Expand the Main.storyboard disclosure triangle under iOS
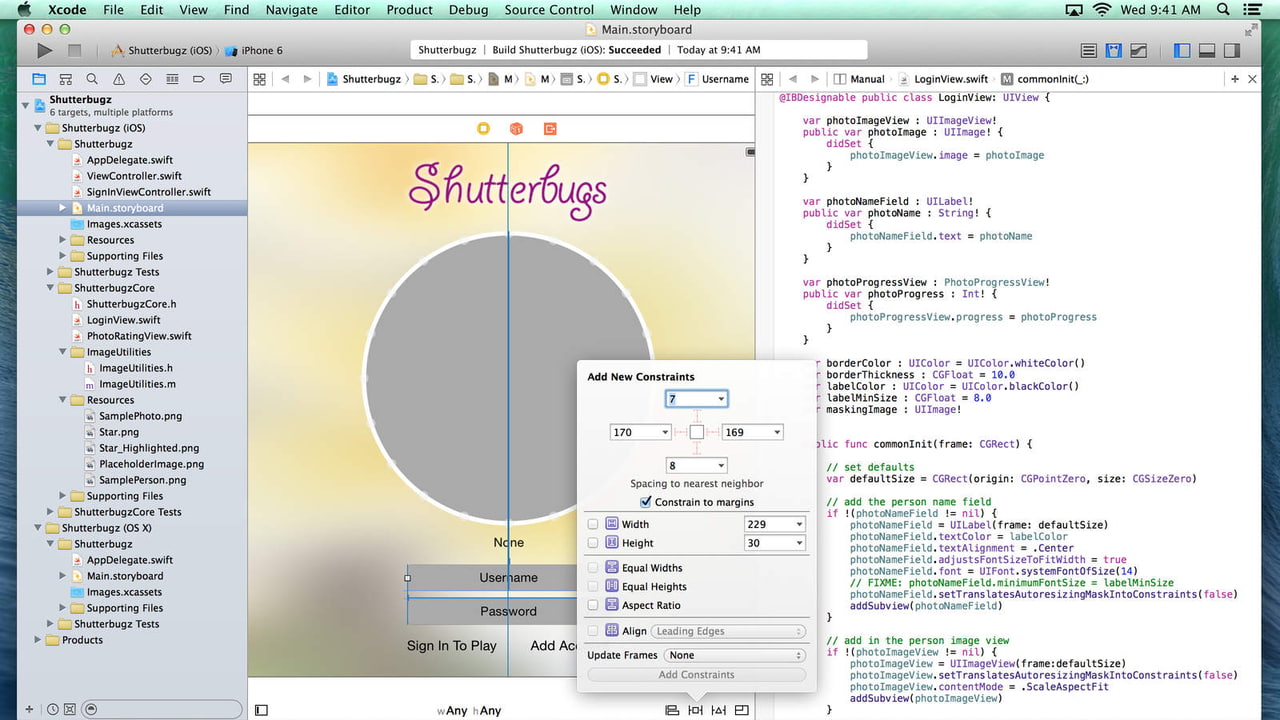This screenshot has height=720, width=1280. tap(63, 208)
